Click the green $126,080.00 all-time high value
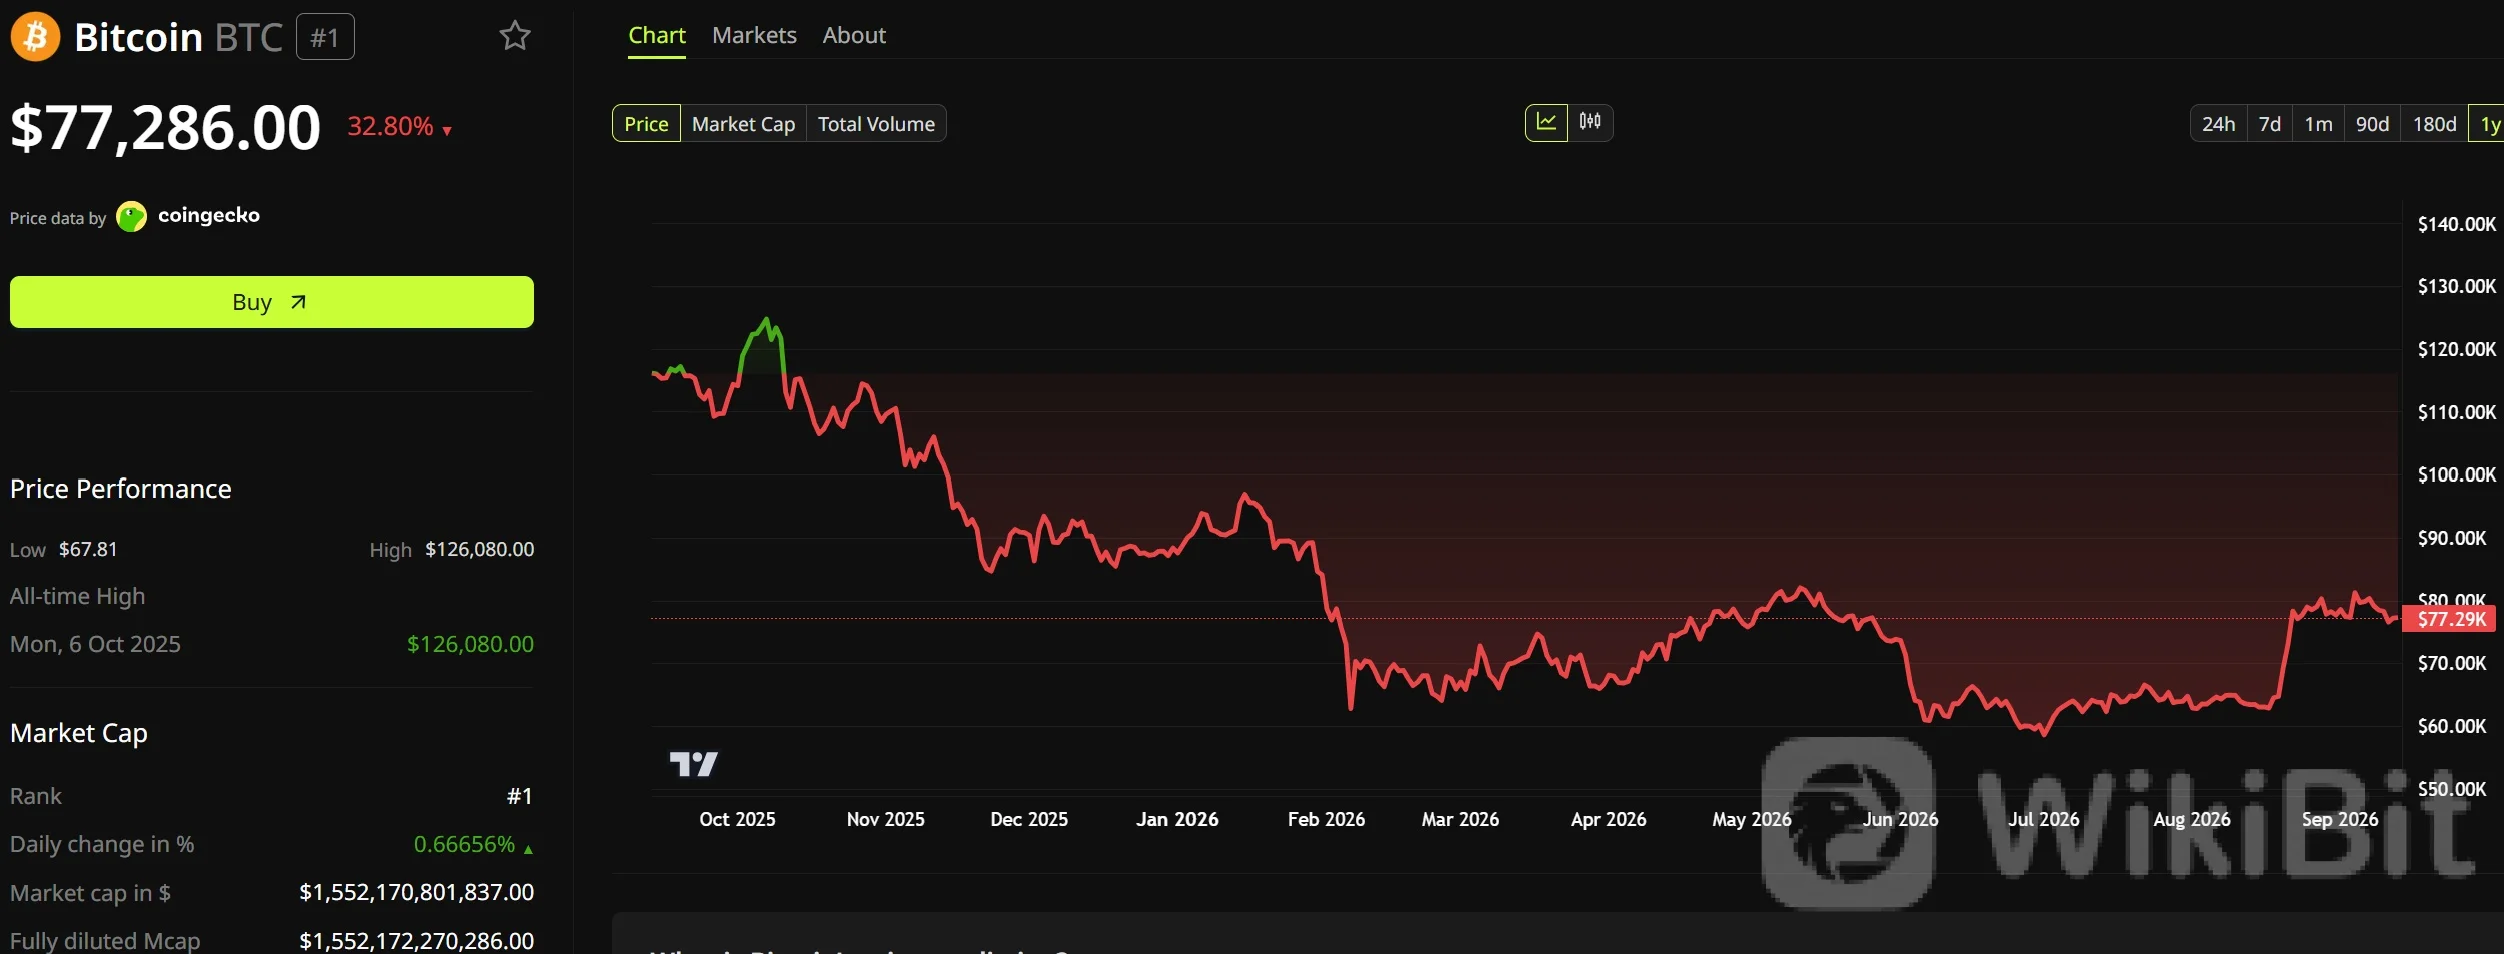 click(x=470, y=644)
